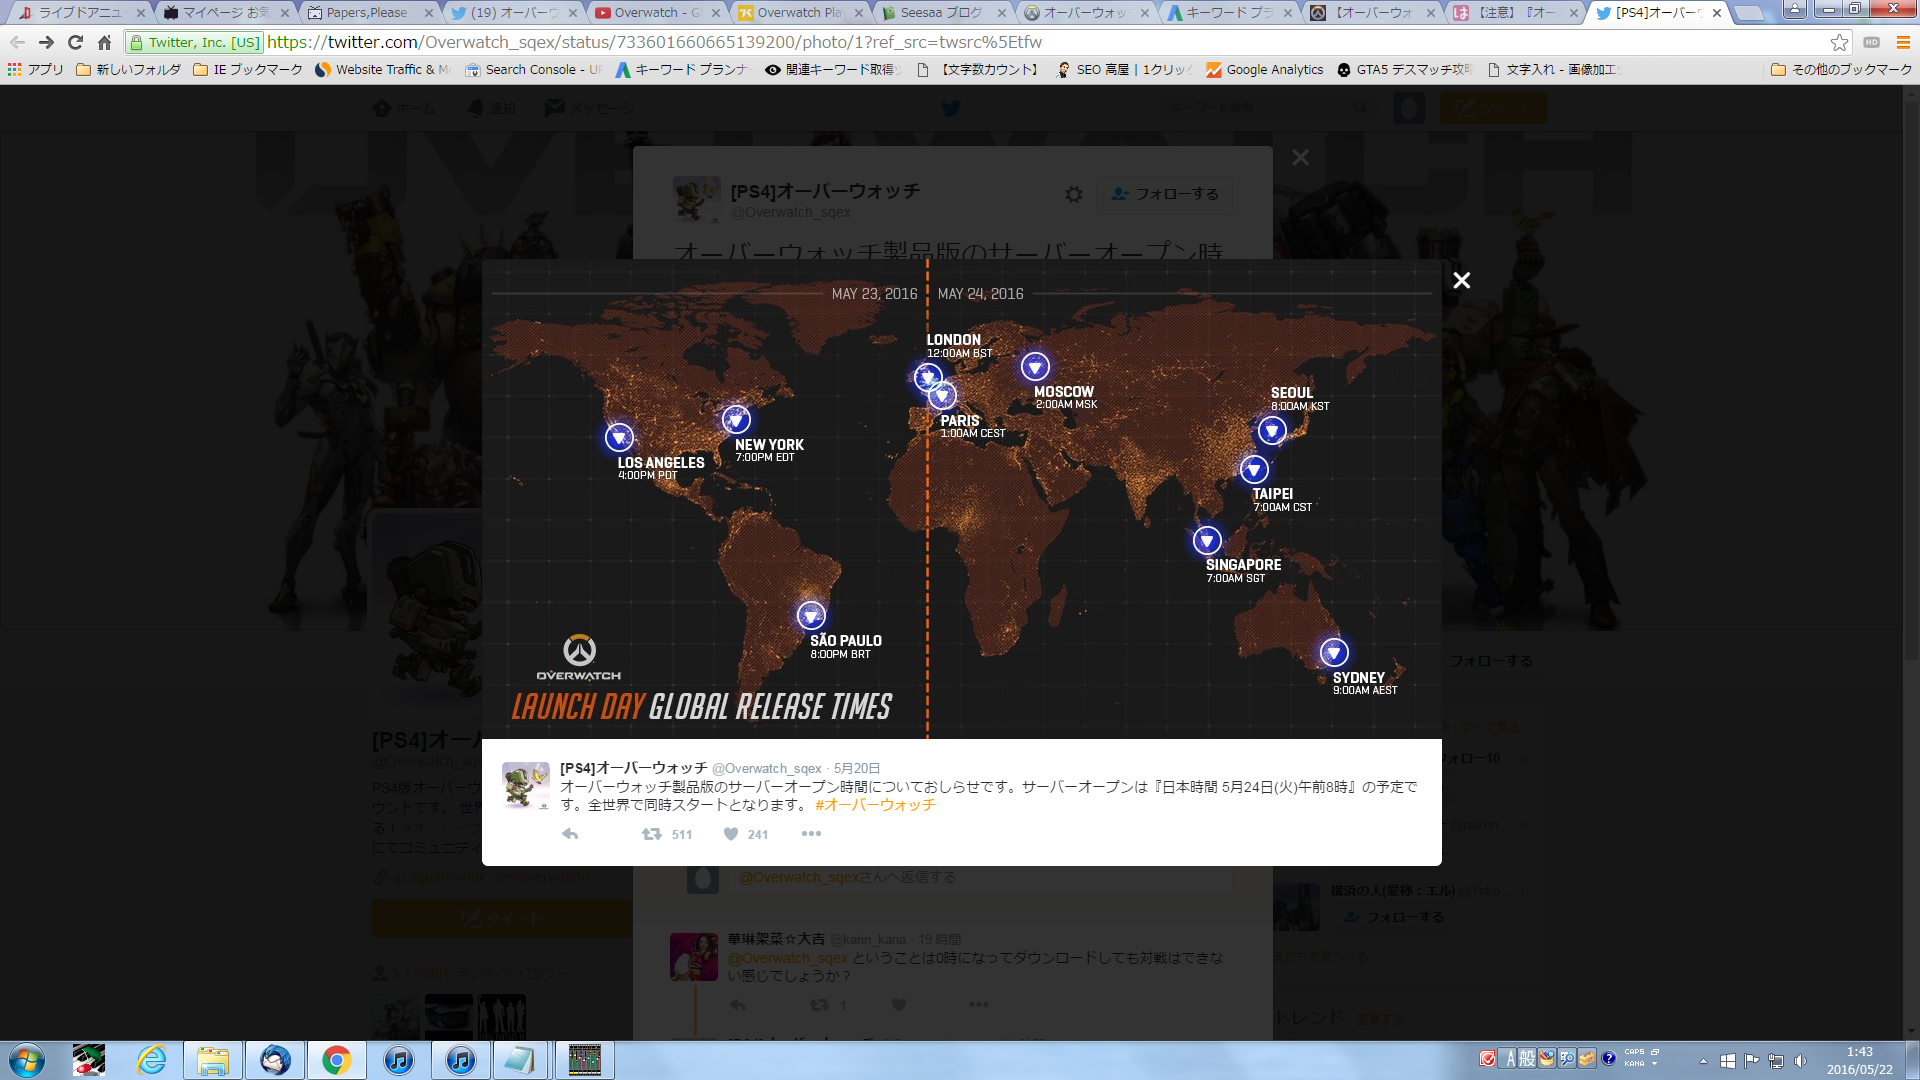Open the Bastion avatar beside the photo caption
The height and width of the screenshot is (1080, 1920).
[525, 785]
